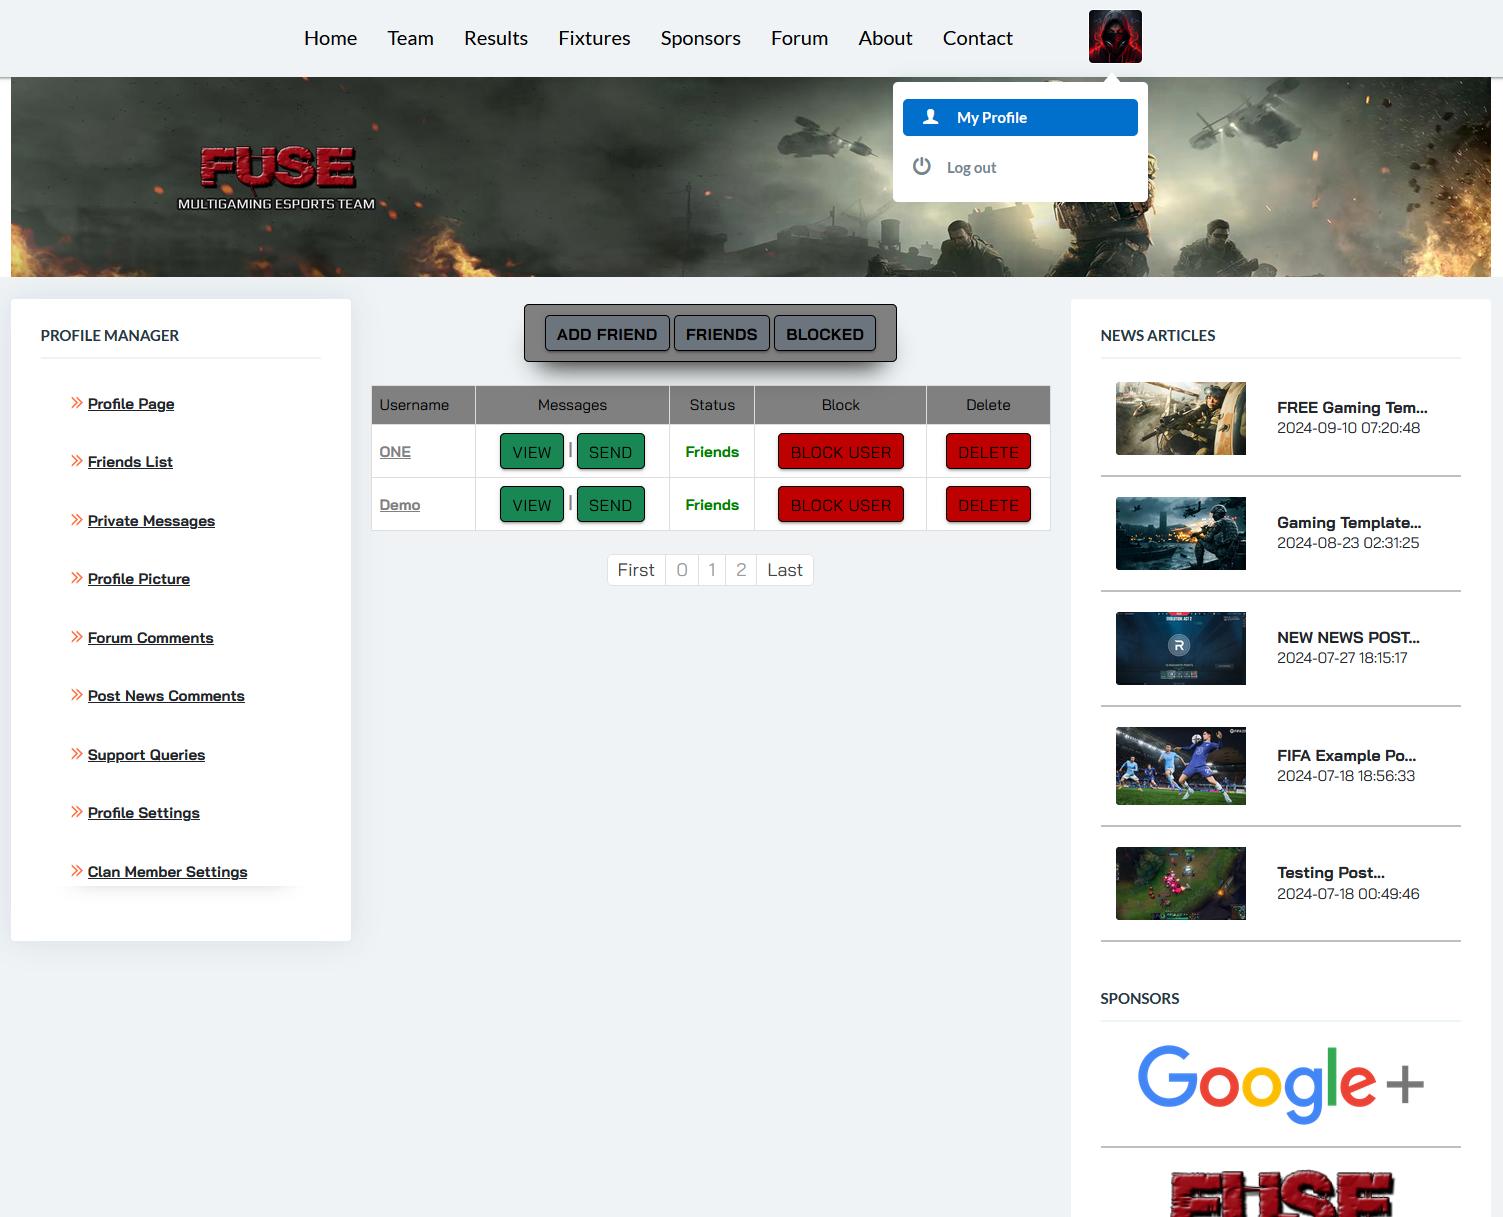Screen dimensions: 1503x1217
Task: Switch to the BLOCKED list
Action: coord(824,334)
